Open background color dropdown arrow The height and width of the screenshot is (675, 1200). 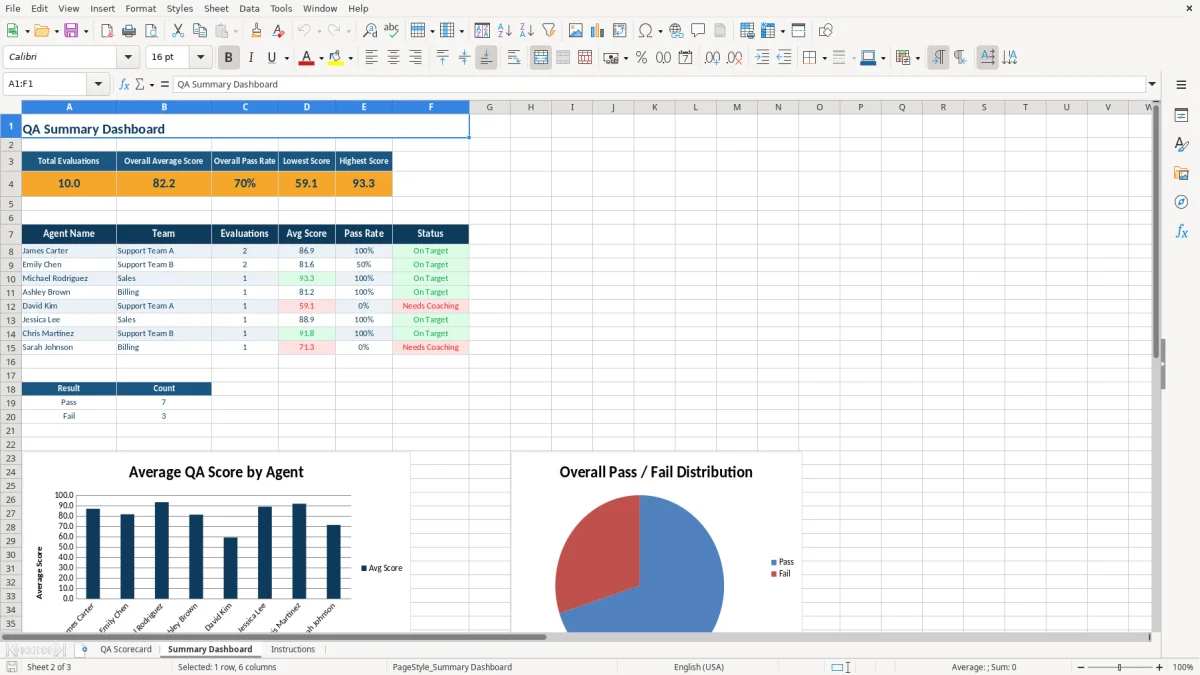(x=350, y=58)
